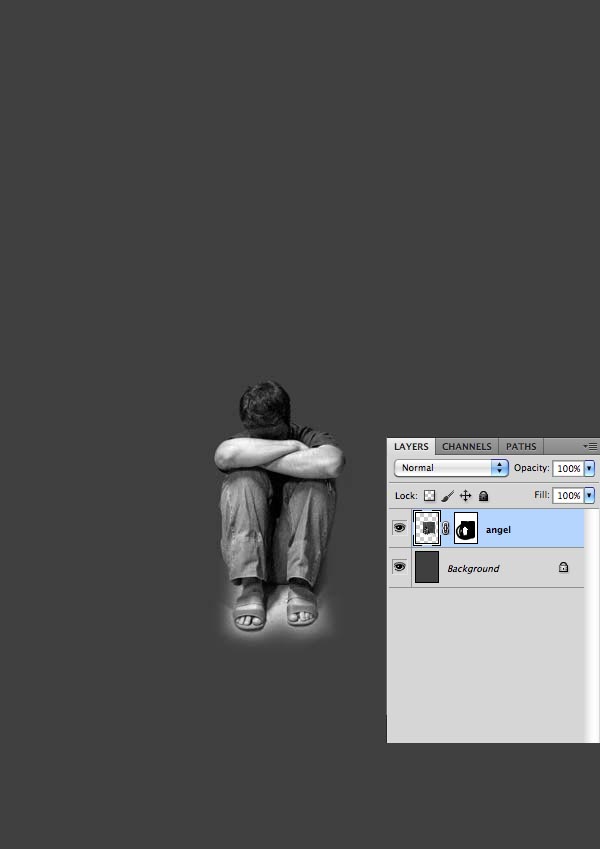
Task: Open the Normal blend mode dropdown
Action: [451, 468]
